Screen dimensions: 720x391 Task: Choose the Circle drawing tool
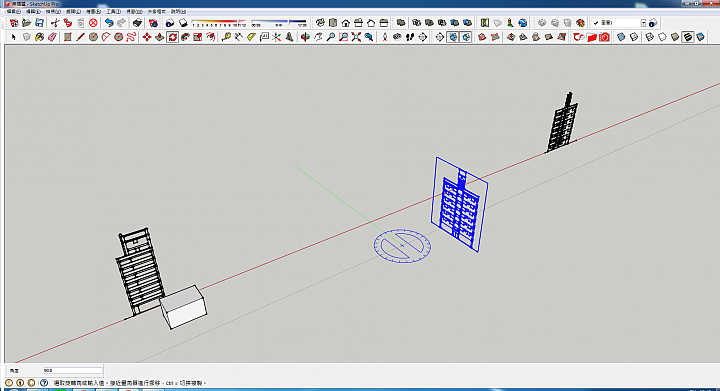click(x=93, y=37)
